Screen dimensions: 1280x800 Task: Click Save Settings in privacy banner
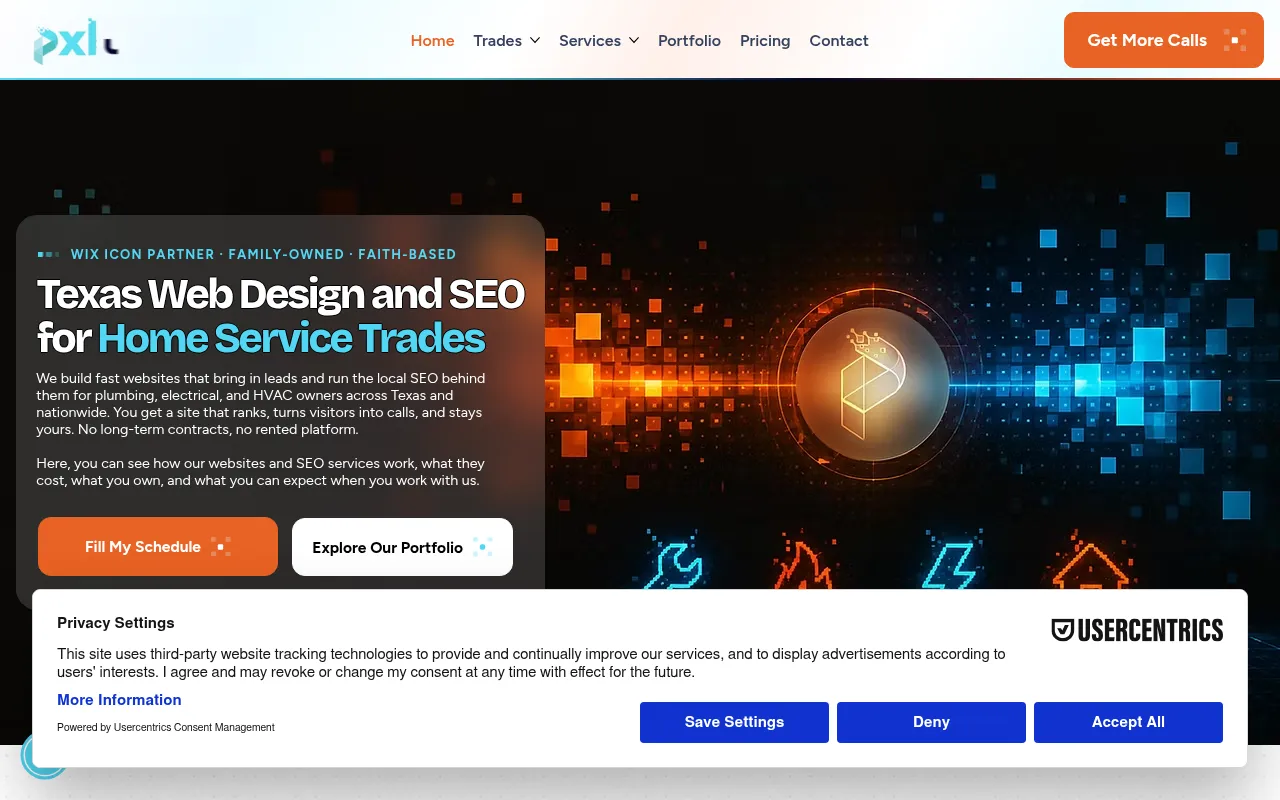point(734,722)
